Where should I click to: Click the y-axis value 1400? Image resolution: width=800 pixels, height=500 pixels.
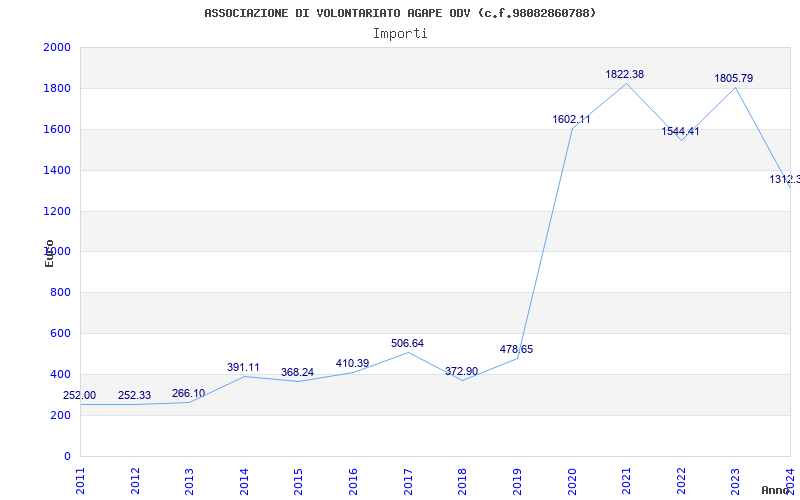(57, 170)
